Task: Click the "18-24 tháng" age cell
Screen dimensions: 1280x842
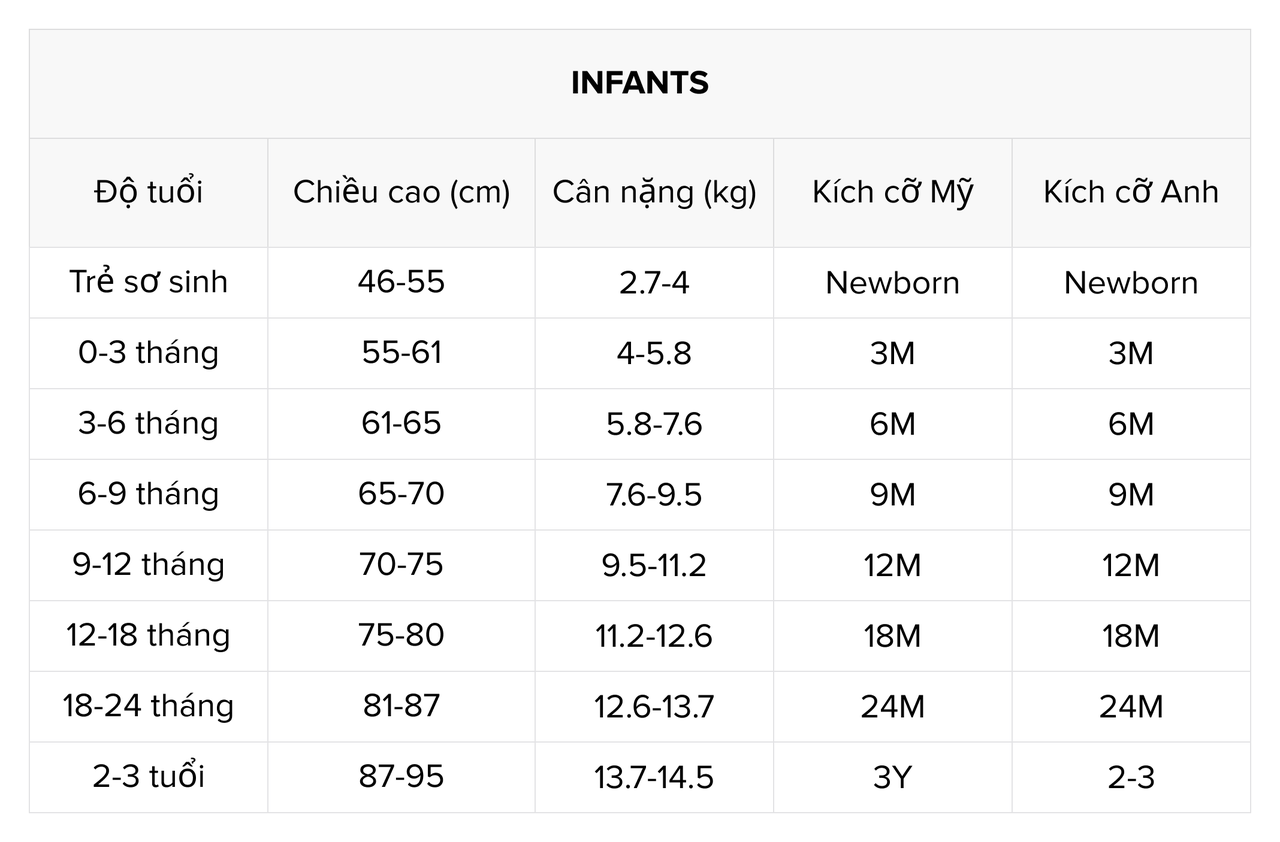Action: click(148, 706)
